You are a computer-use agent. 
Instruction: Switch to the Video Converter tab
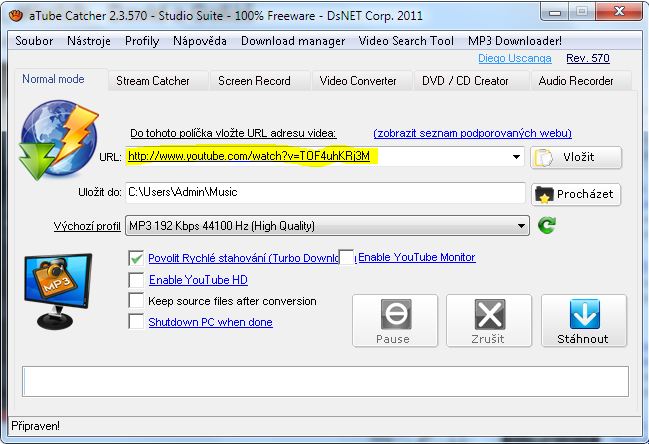coord(358,80)
